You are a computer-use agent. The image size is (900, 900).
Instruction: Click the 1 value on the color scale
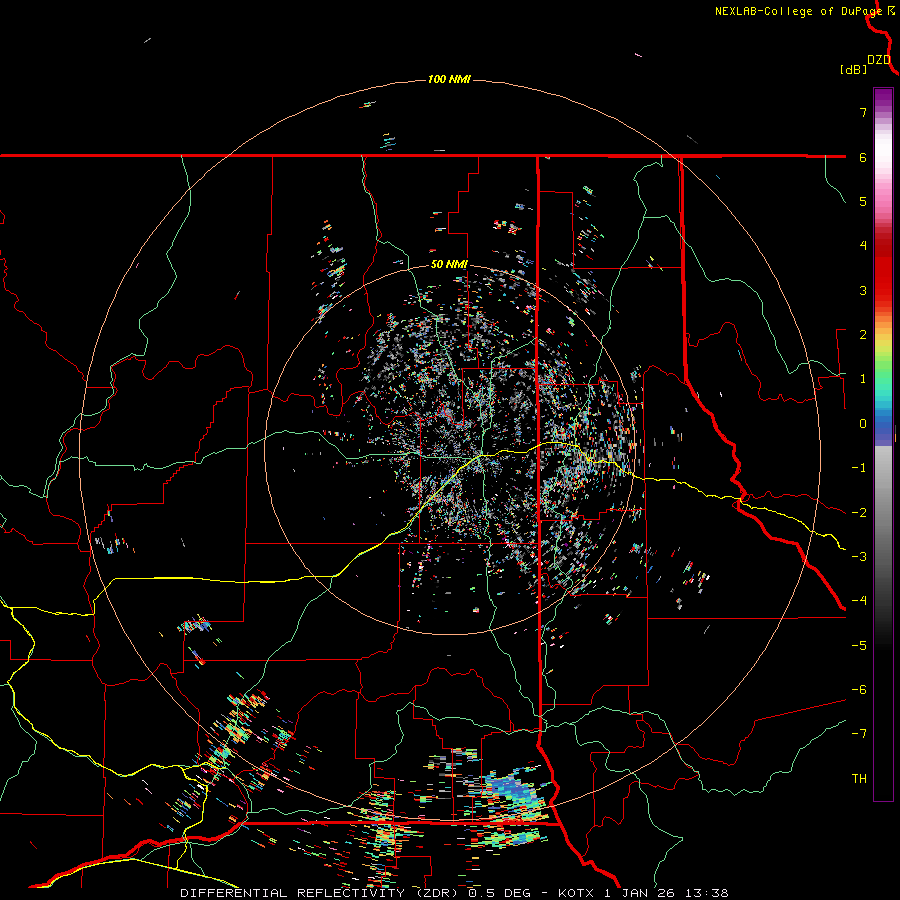point(863,379)
